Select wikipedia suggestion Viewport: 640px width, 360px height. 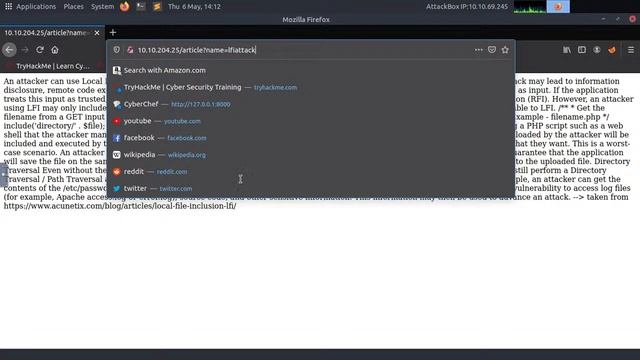pos(311,155)
